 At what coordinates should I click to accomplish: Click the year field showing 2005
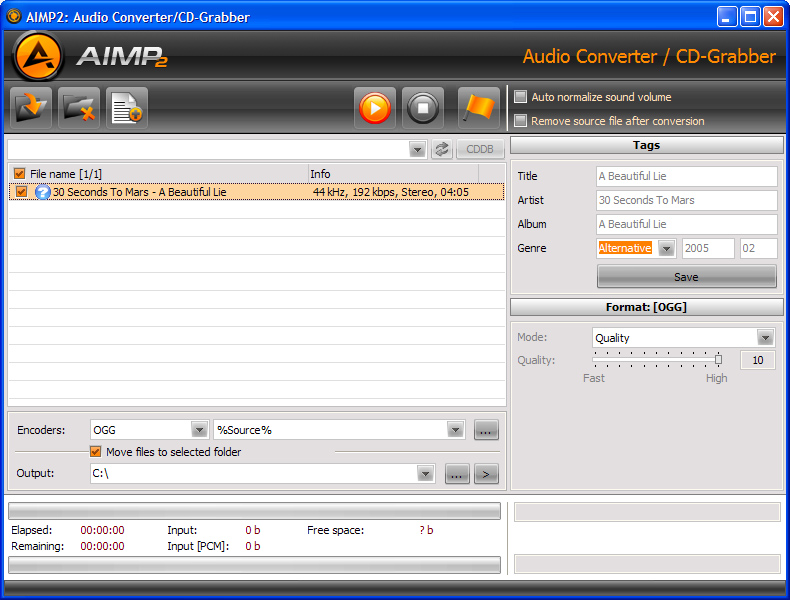(708, 248)
